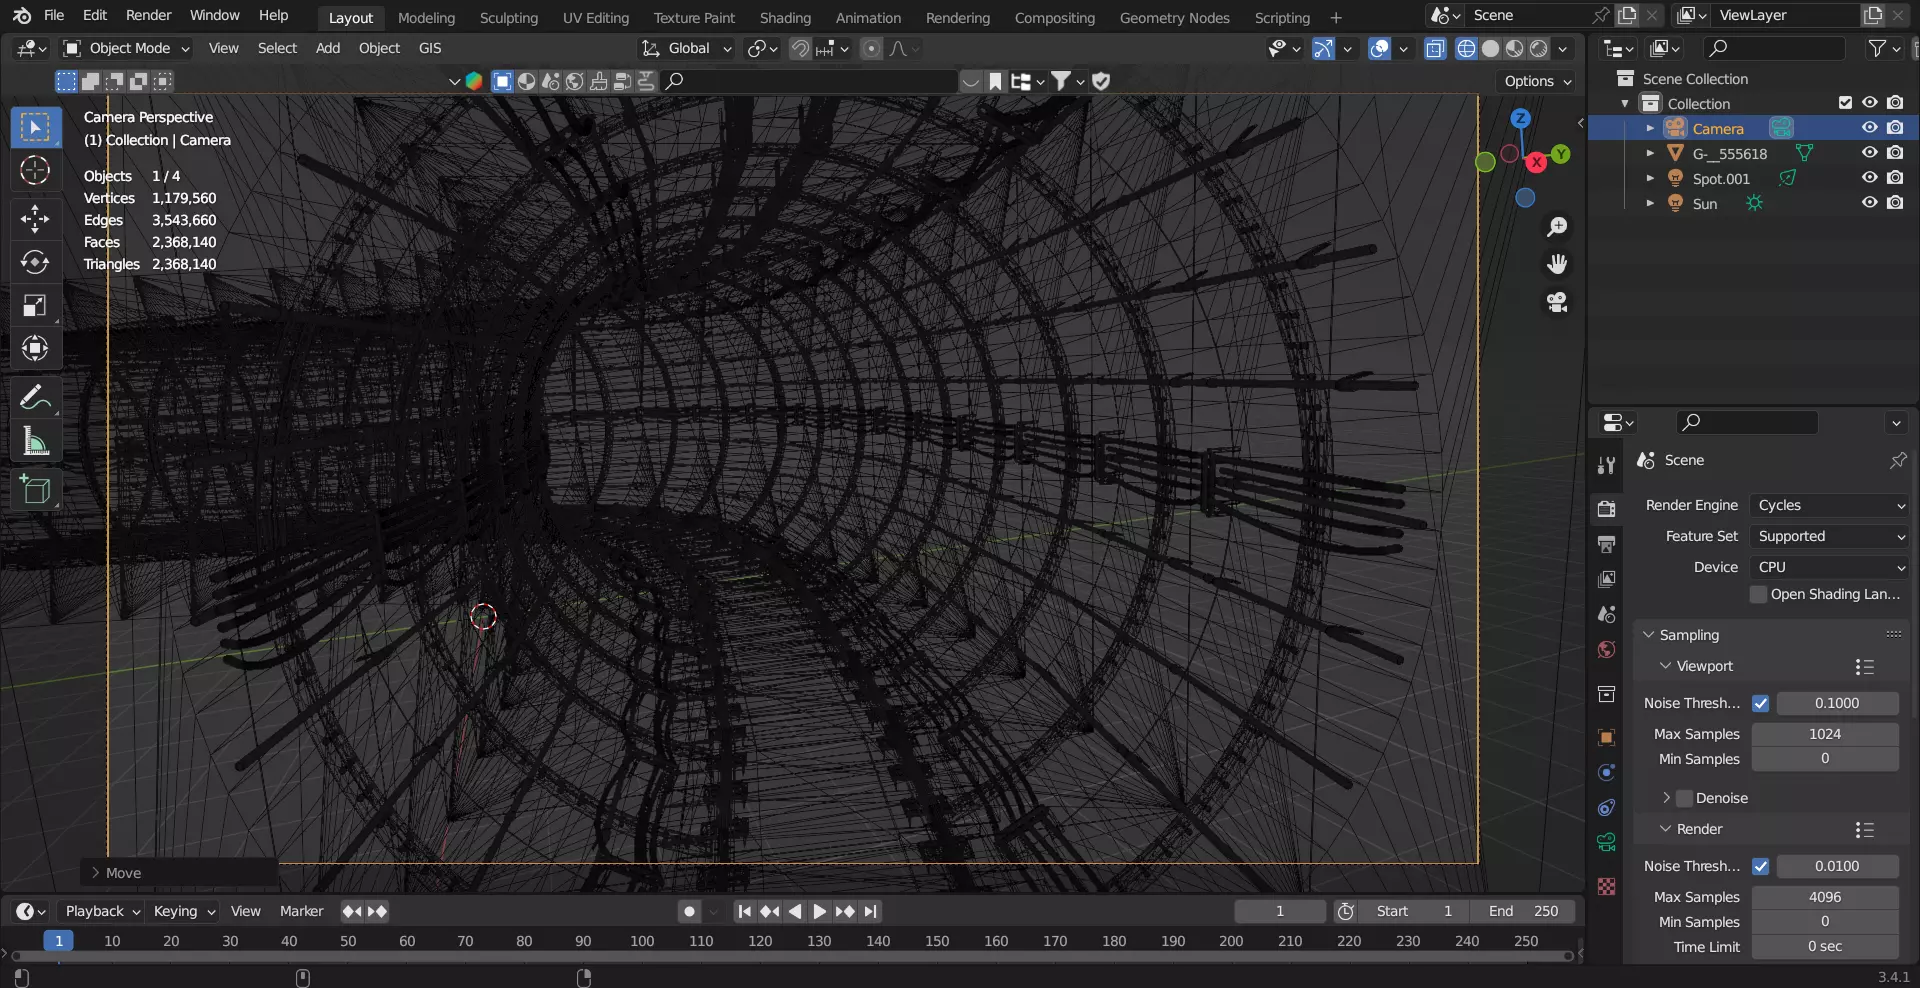Disable Sun in renders via camera icon

point(1895,203)
